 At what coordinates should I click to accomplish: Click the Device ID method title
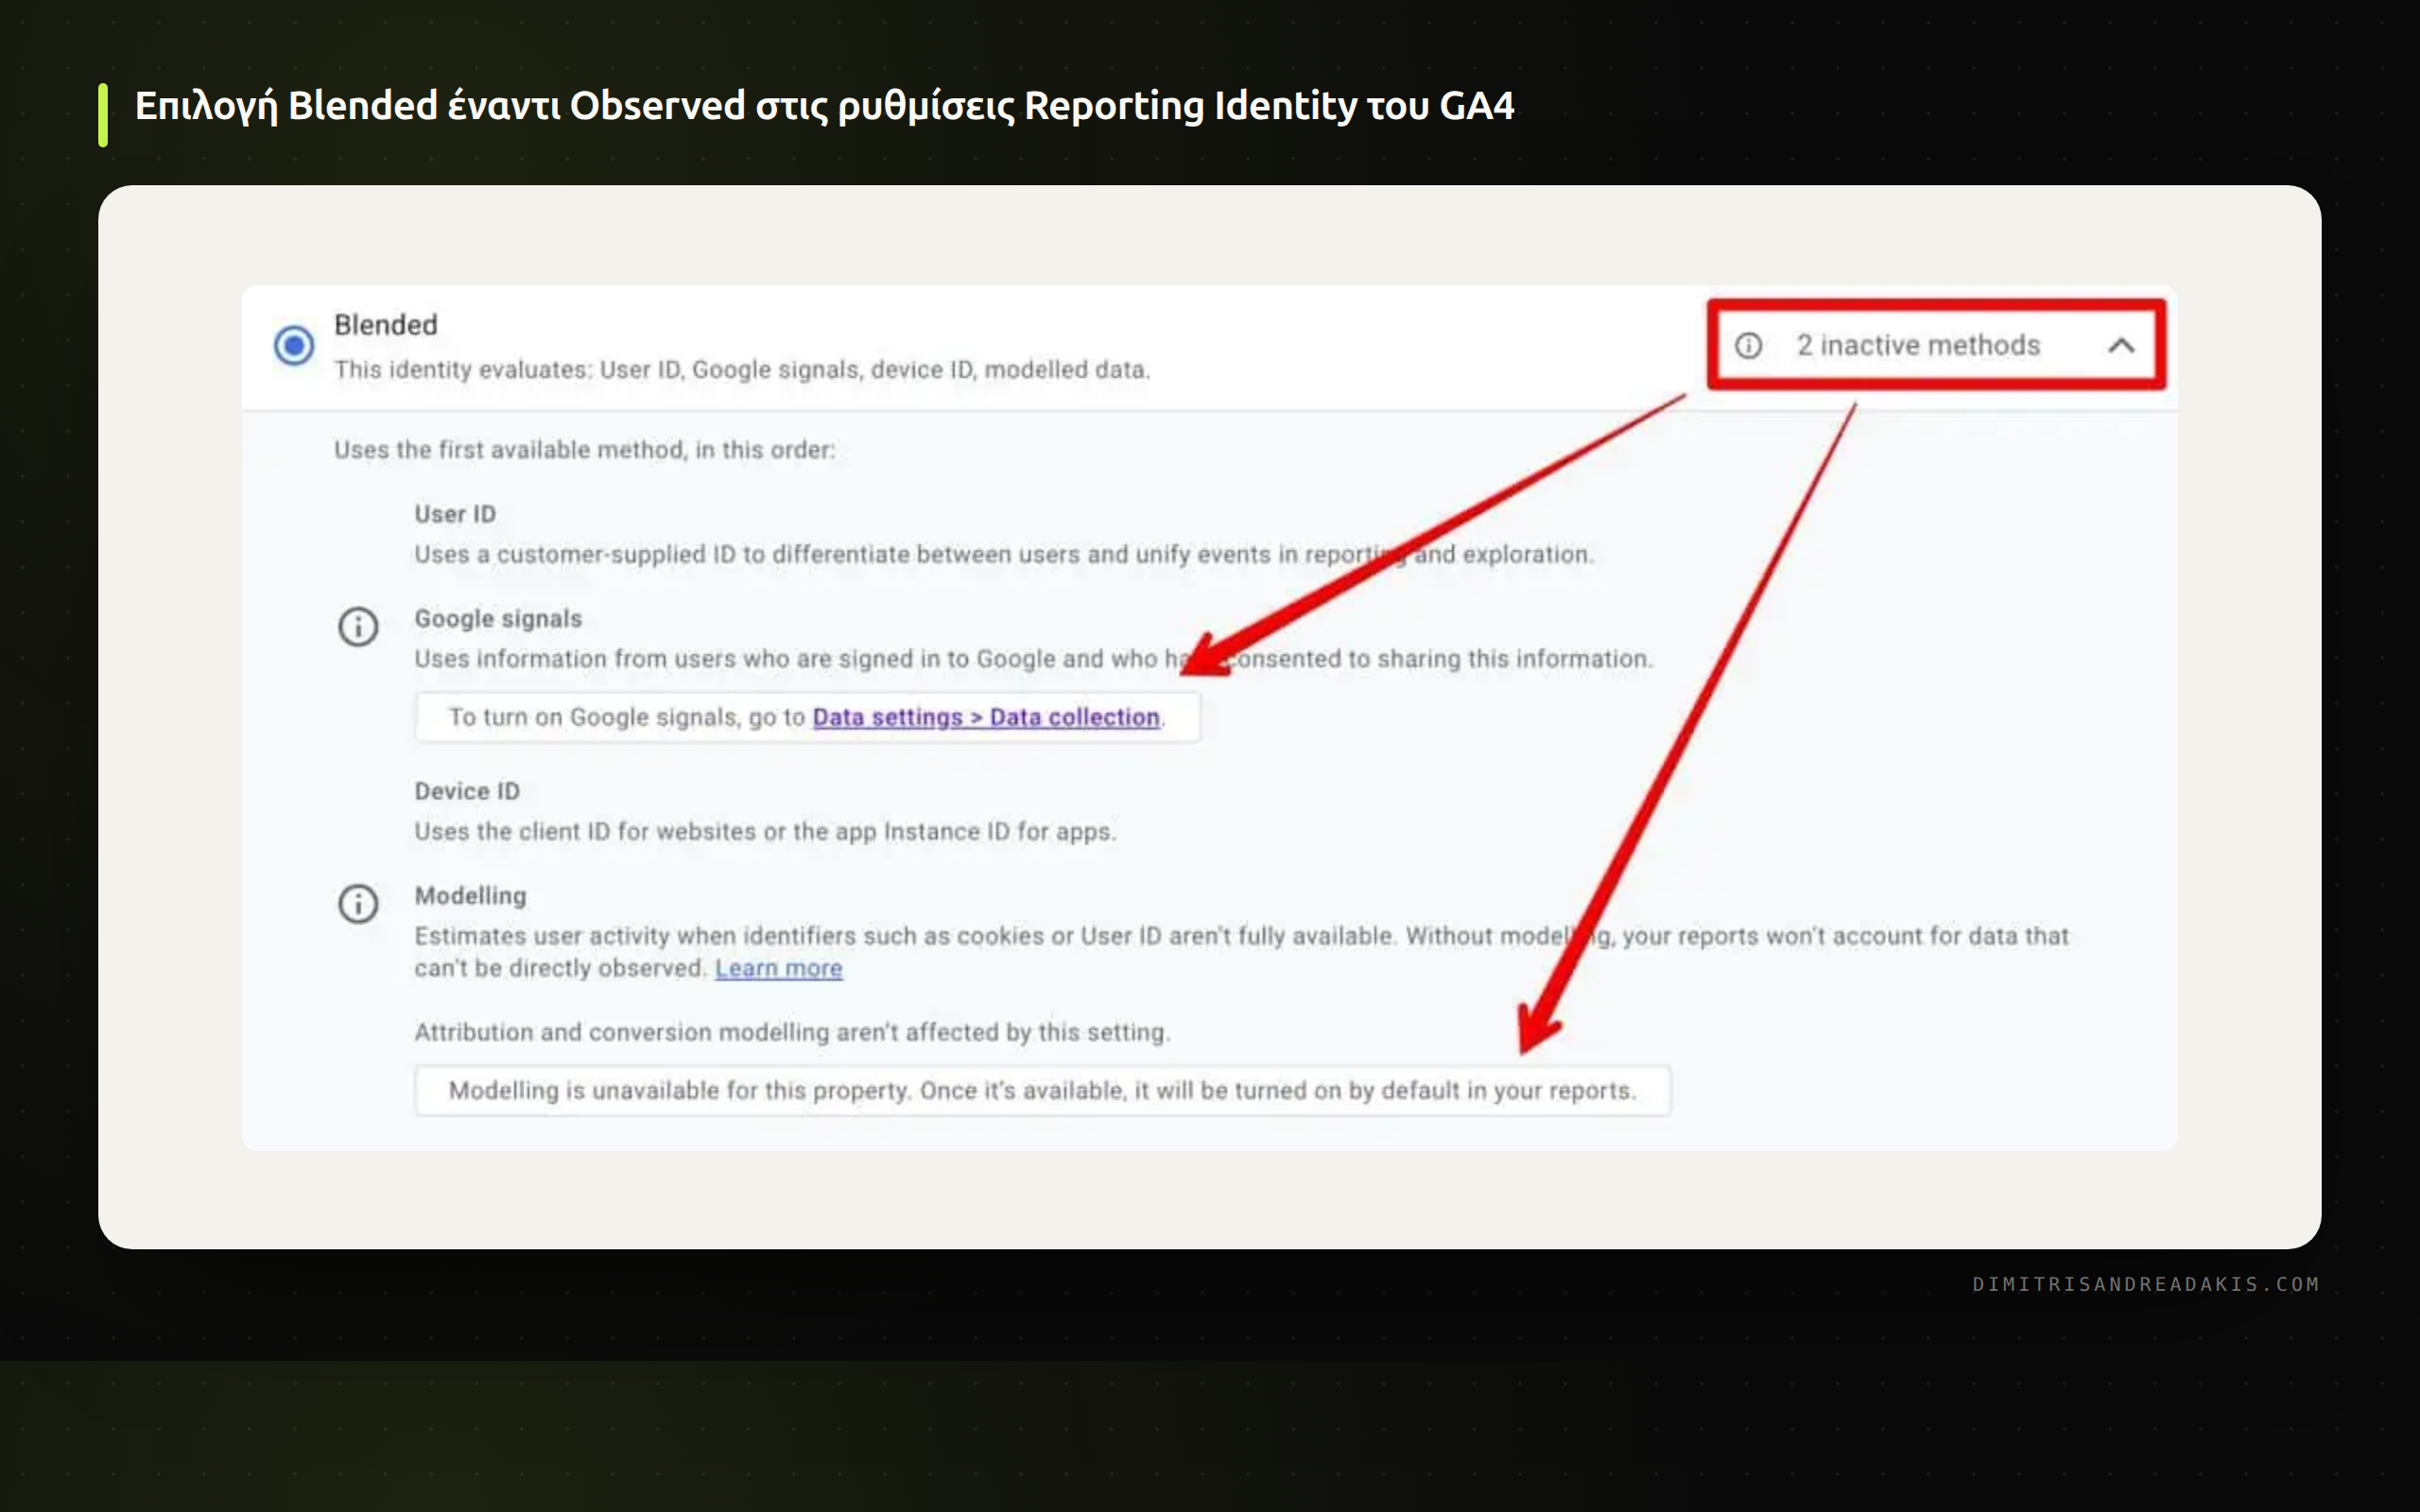pos(467,791)
